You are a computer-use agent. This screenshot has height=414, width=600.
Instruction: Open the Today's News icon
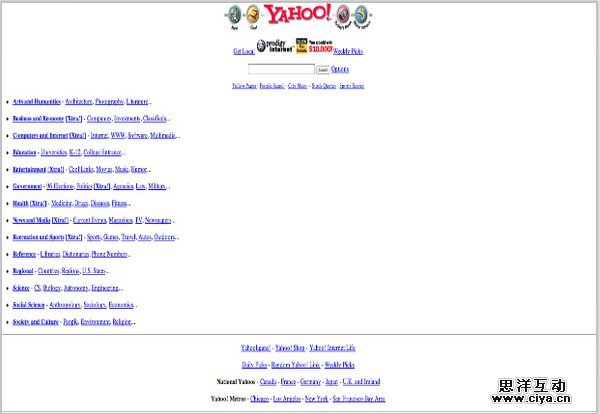click(x=343, y=16)
